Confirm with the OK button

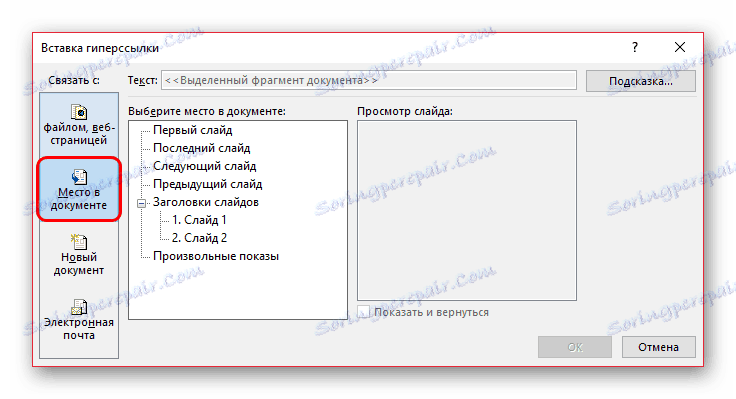tap(575, 347)
